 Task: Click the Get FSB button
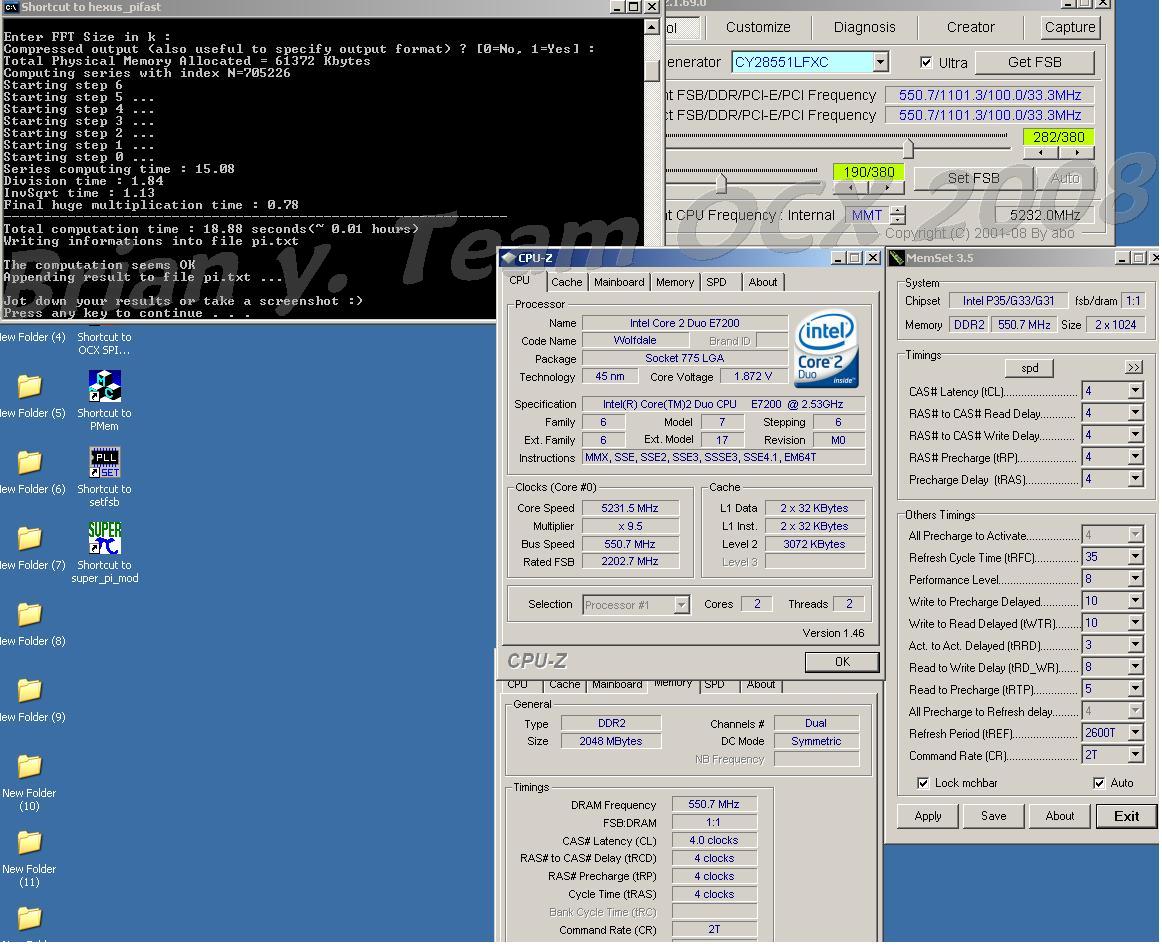pos(1035,62)
